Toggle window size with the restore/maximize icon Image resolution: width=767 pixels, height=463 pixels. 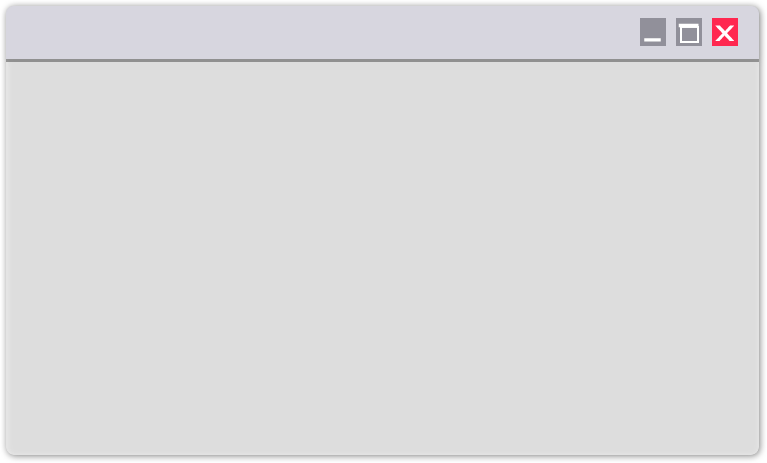pos(689,32)
